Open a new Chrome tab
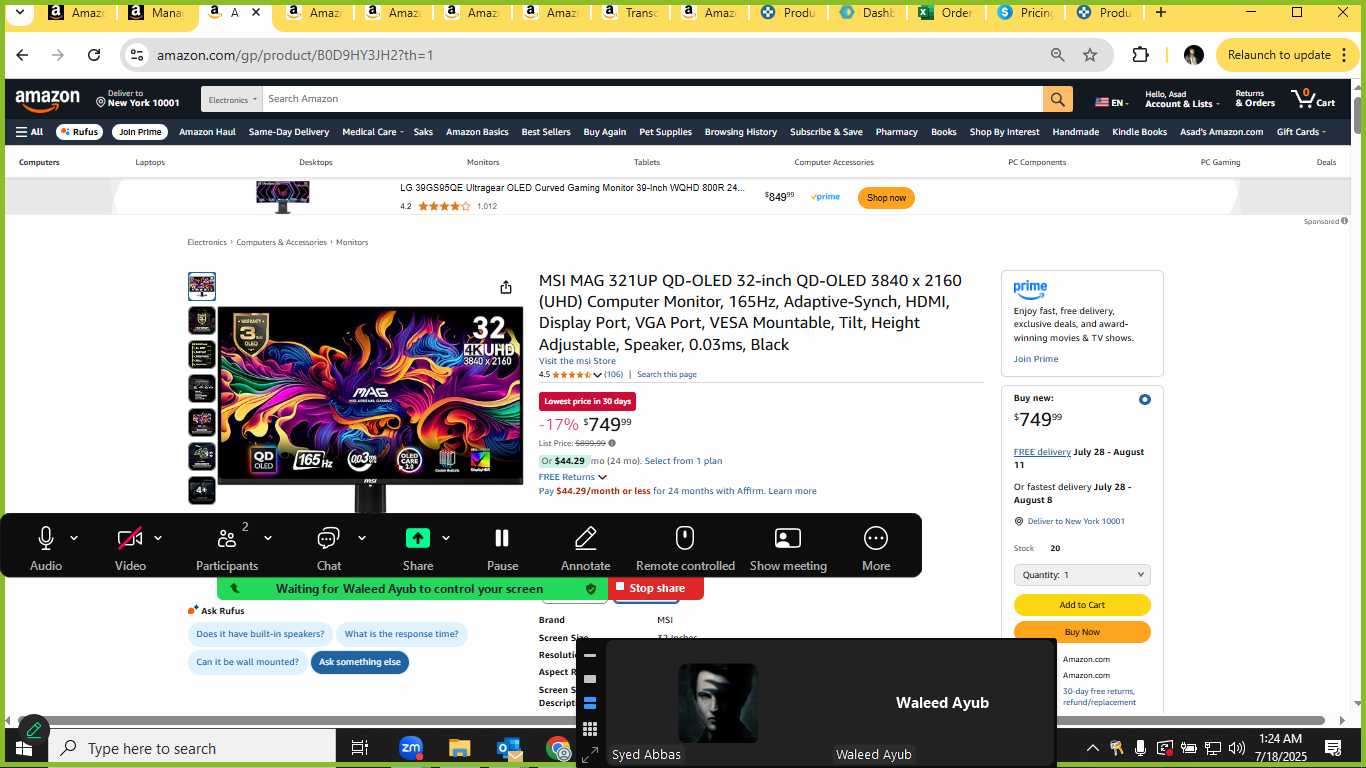The image size is (1366, 768). pos(1160,13)
